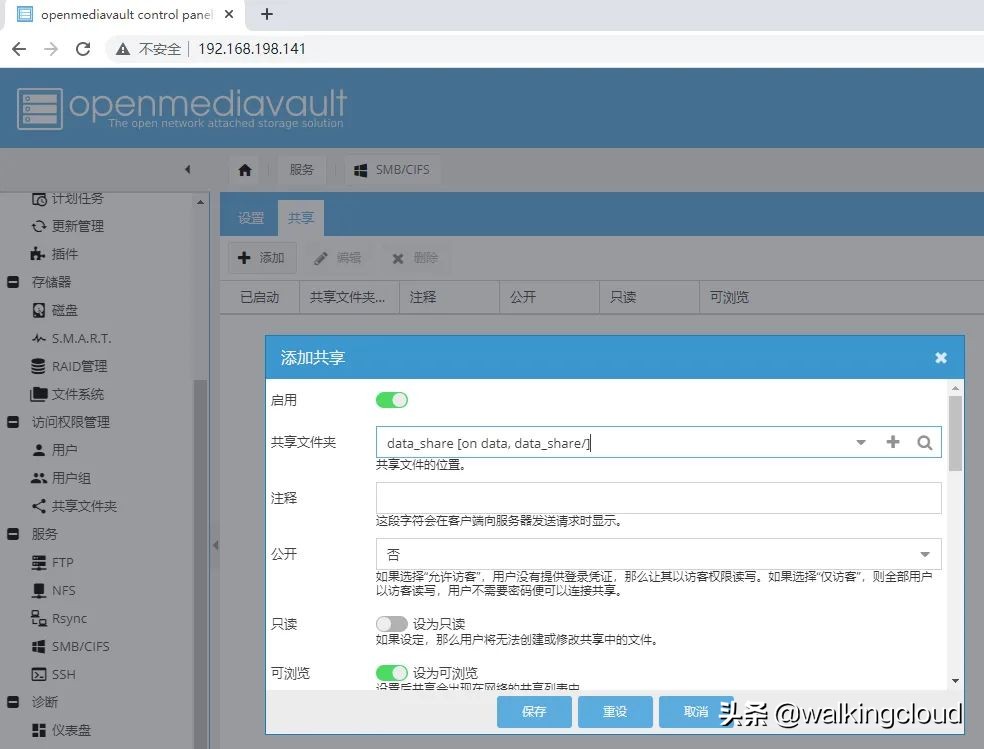
Task: Open 磁盘 disks in the sidebar
Action: click(55, 311)
